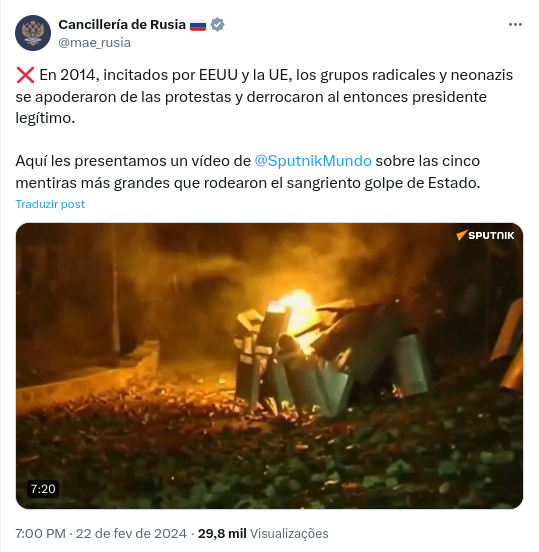Click the Visualizações label
Image resolution: width=539 pixels, height=552 pixels.
pos(289,533)
